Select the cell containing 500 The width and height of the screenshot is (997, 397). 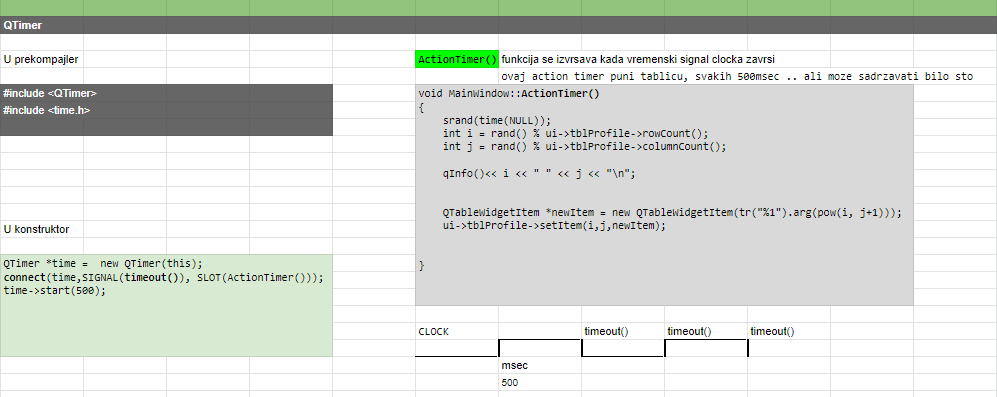(x=540, y=382)
